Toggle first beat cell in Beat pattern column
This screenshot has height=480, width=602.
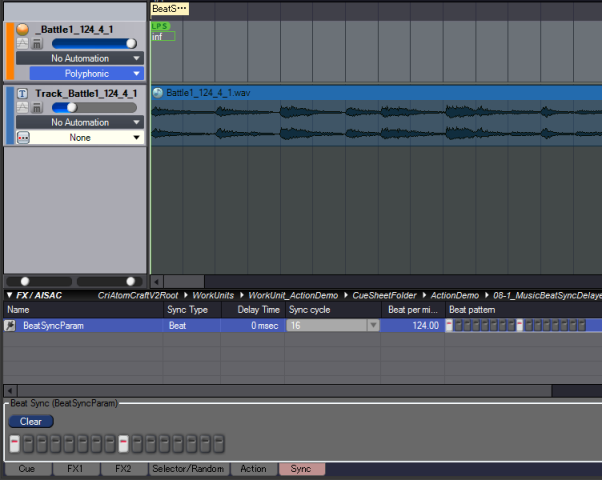click(x=449, y=326)
